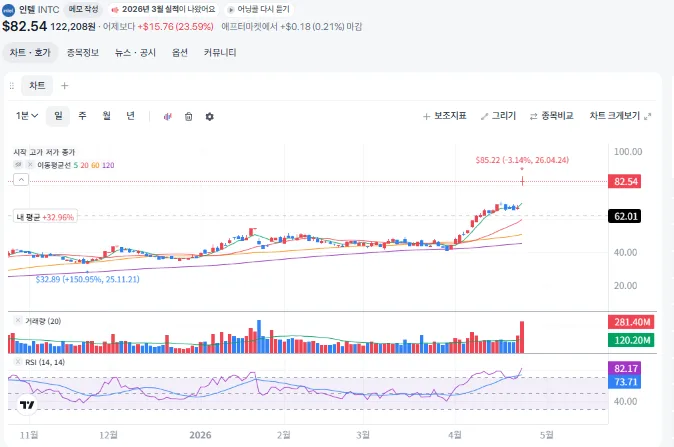Click the 5-day moving average label
The width and height of the screenshot is (674, 447).
click(76, 165)
